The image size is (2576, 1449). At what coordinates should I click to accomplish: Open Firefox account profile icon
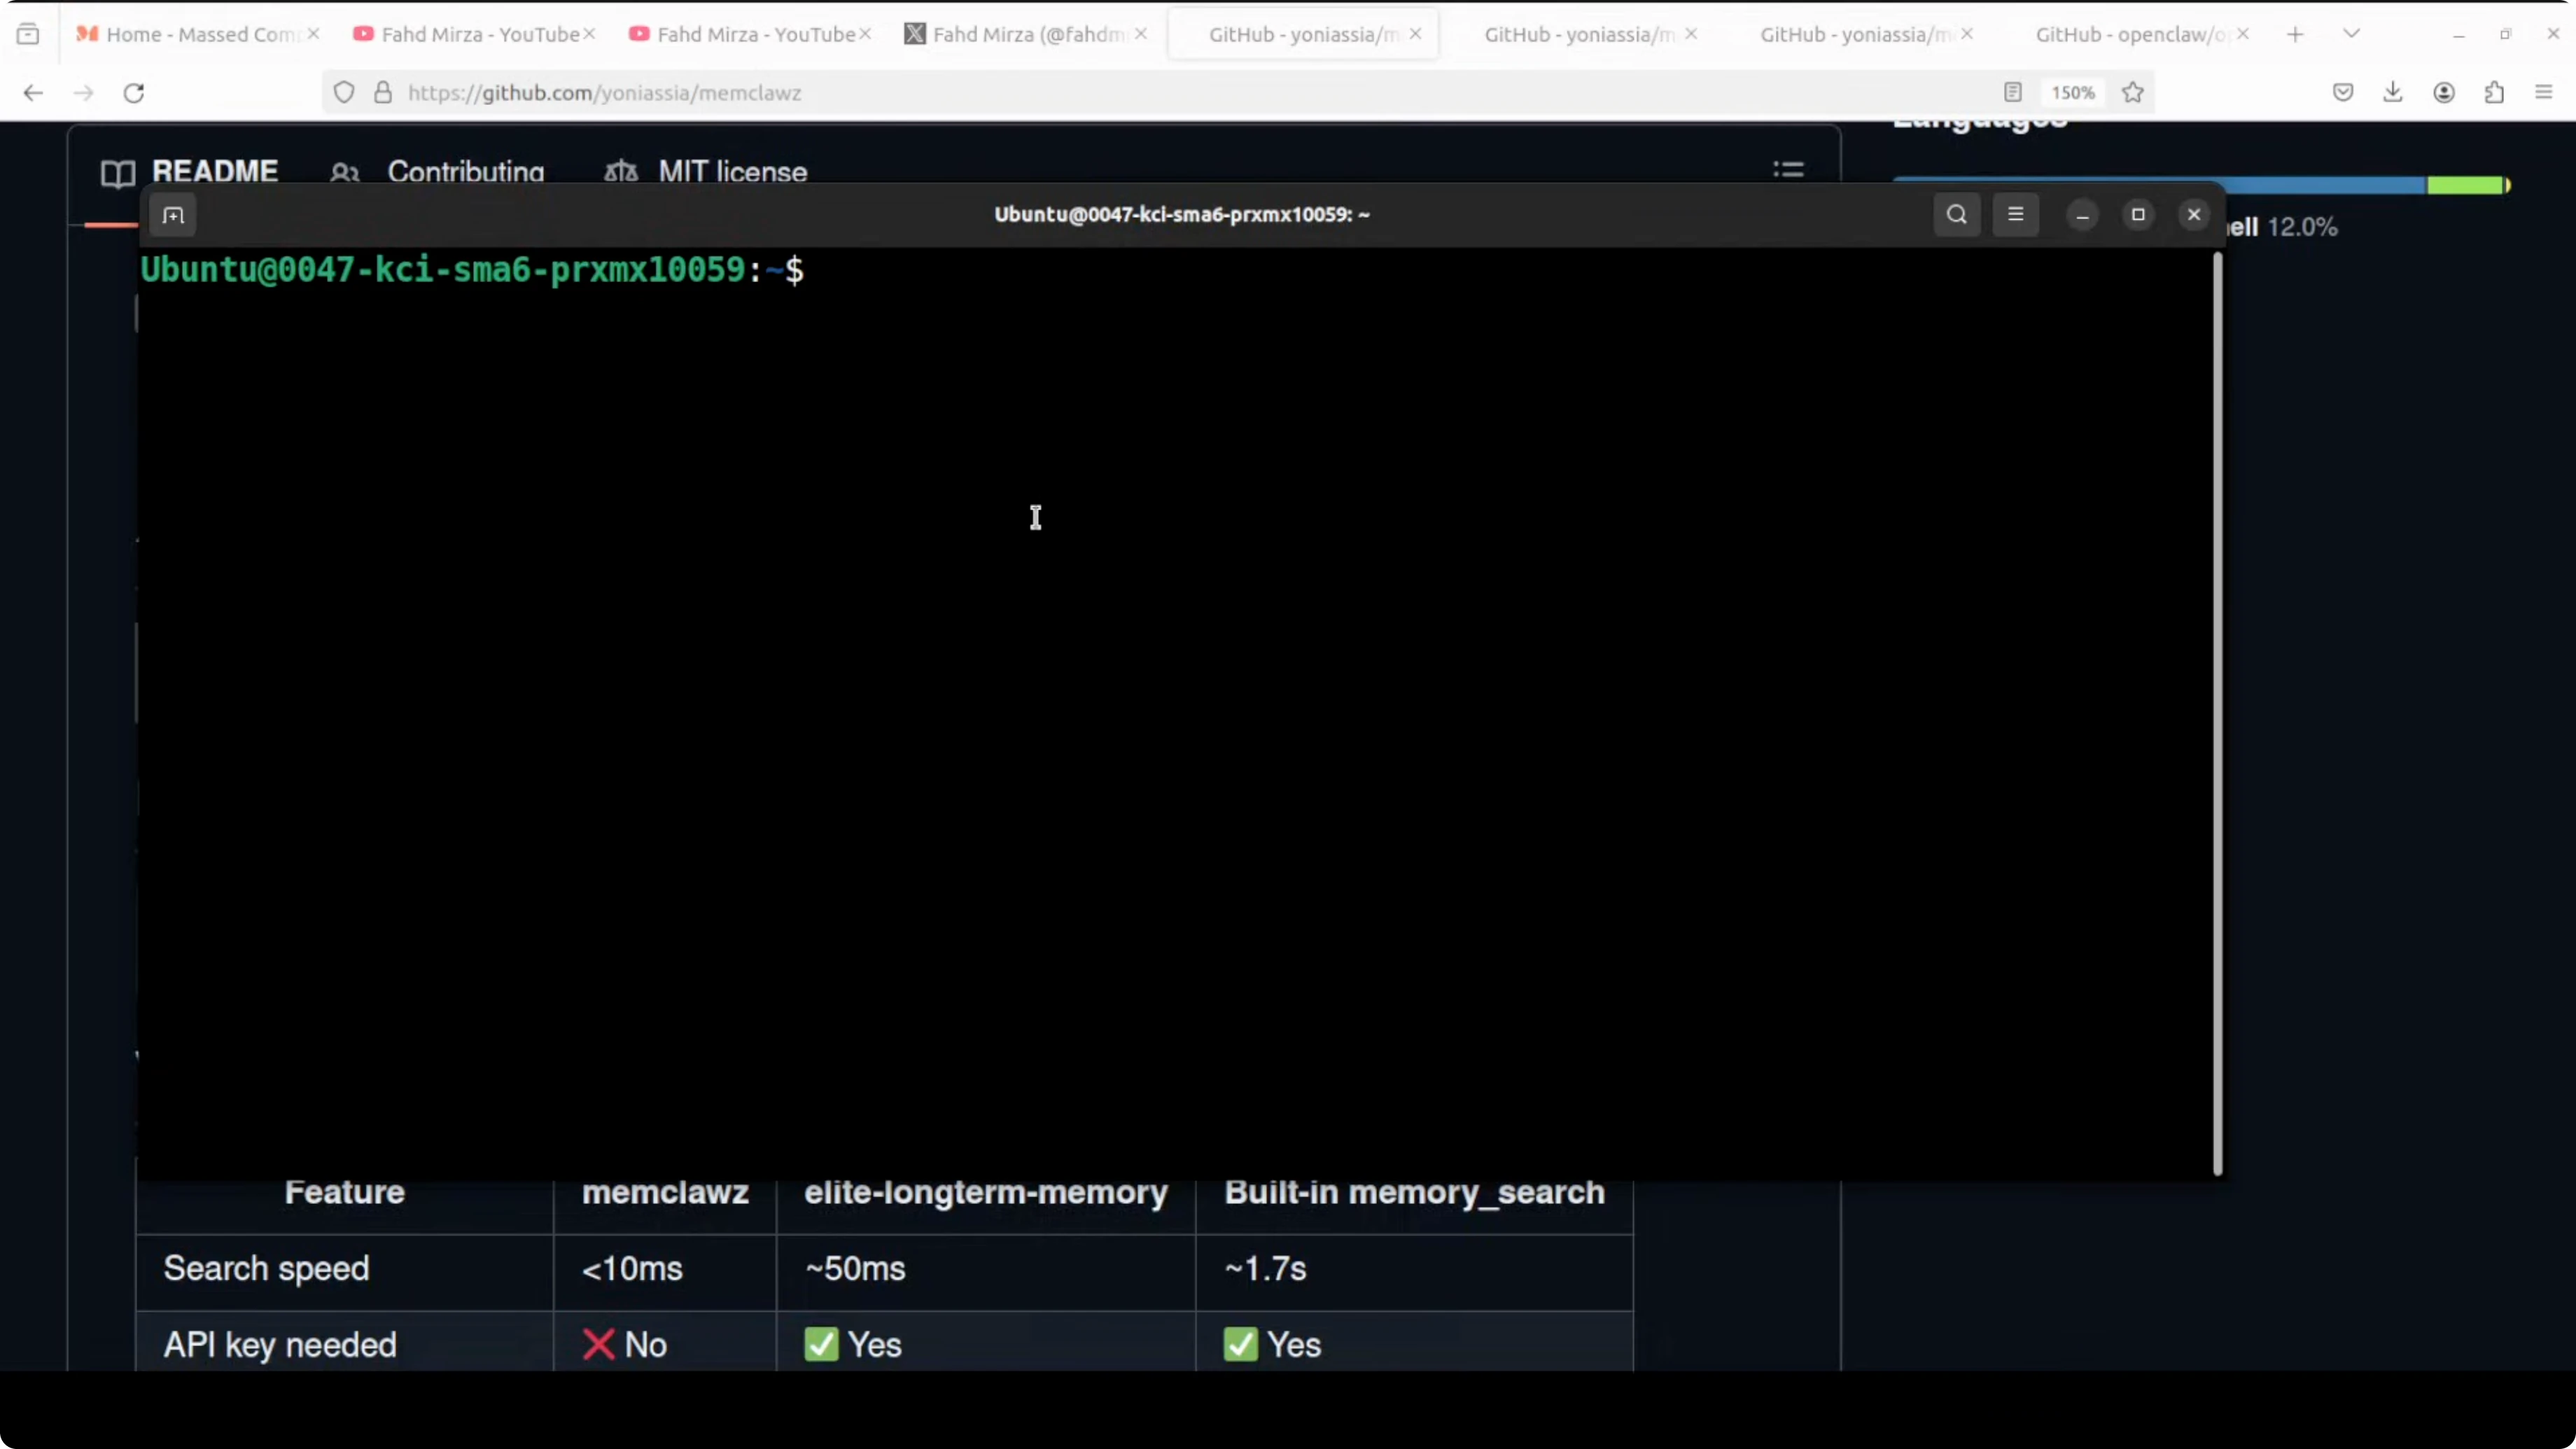[2444, 93]
